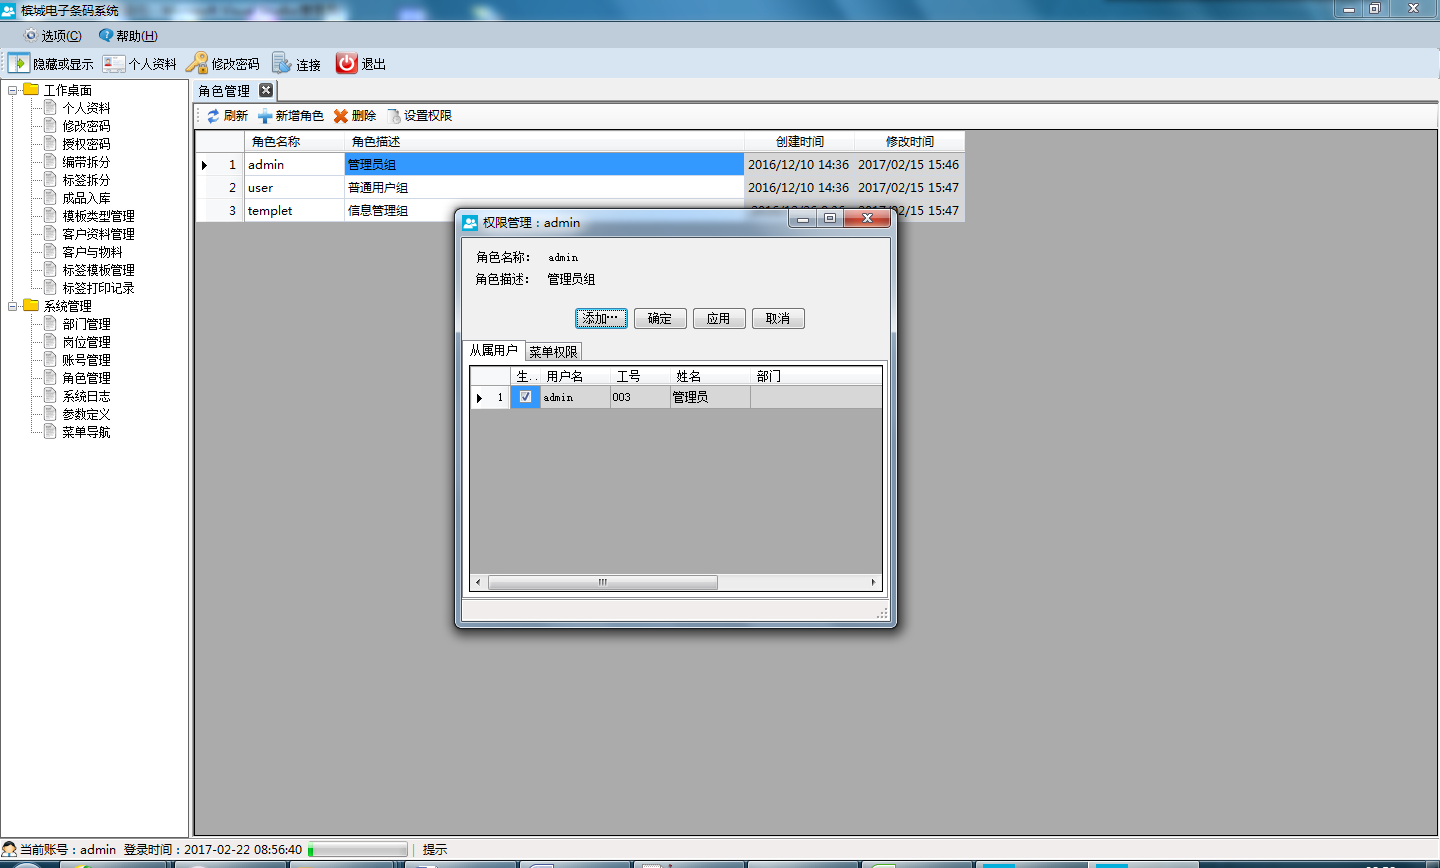Collapse the 系统管理 tree folder
The height and width of the screenshot is (868, 1440).
point(13,306)
